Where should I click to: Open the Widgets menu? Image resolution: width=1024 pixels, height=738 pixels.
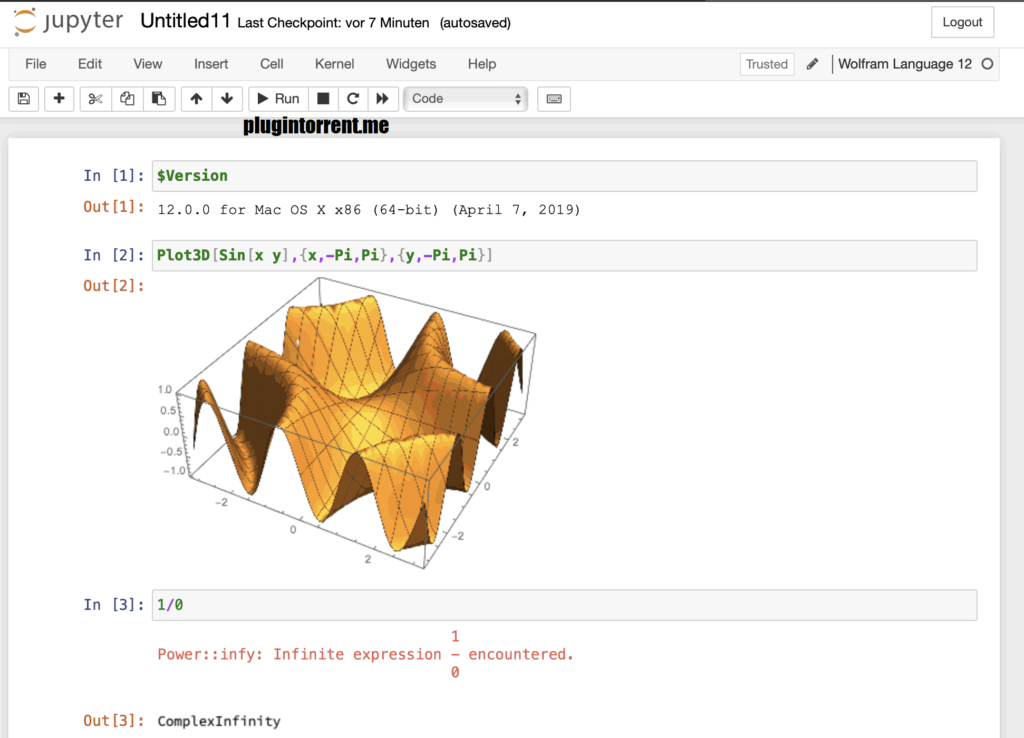[x=411, y=64]
